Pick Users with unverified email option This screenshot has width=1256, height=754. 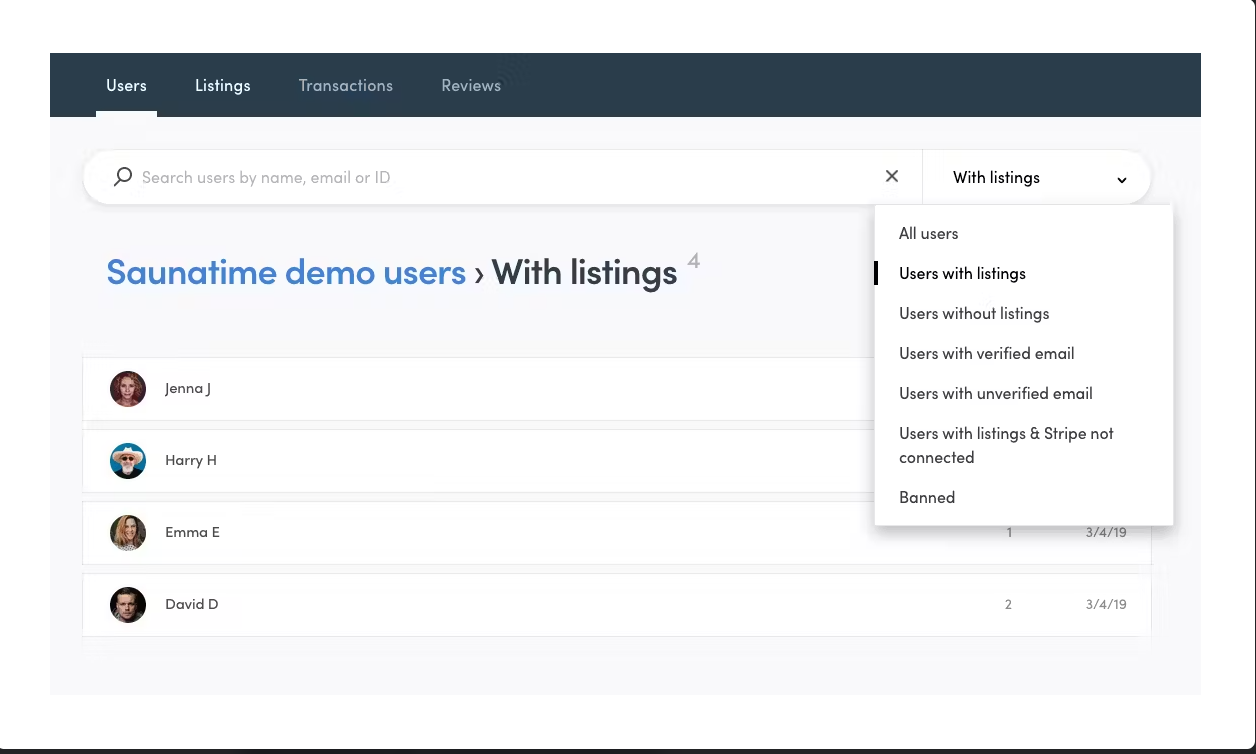(995, 394)
